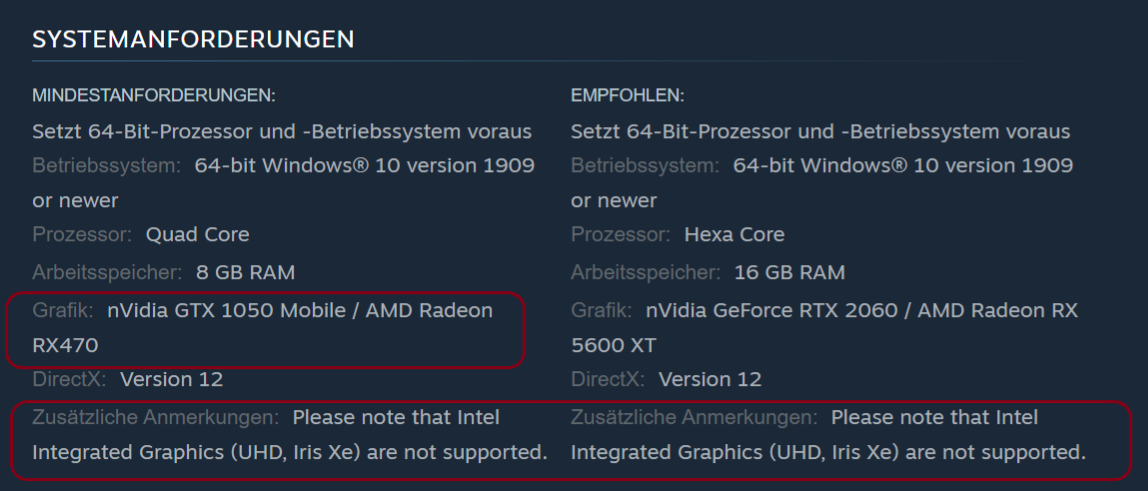Click the RX470 text

(x=65, y=345)
